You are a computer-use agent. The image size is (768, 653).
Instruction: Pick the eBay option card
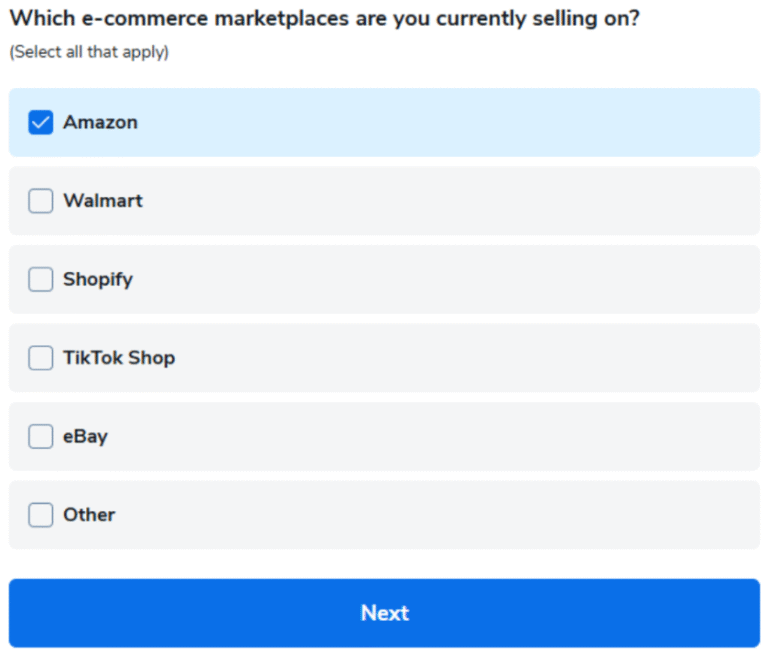[384, 436]
